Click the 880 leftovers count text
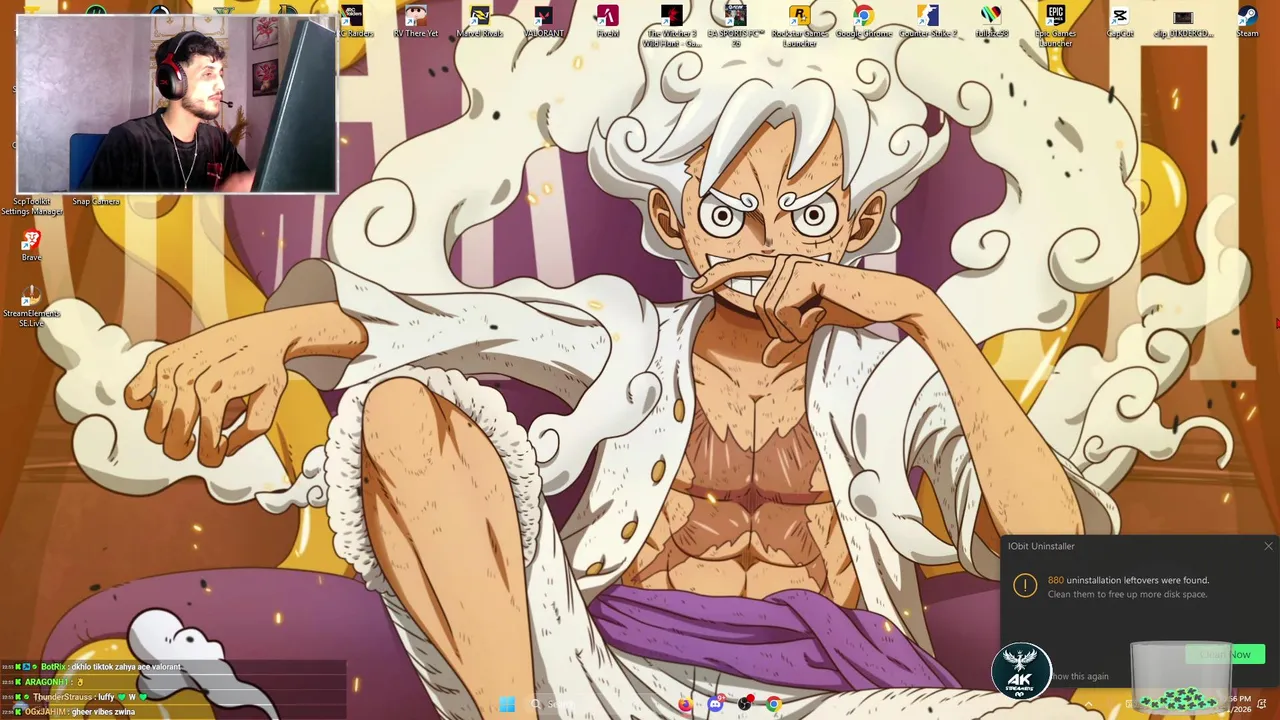The height and width of the screenshot is (720, 1280). coord(1055,580)
